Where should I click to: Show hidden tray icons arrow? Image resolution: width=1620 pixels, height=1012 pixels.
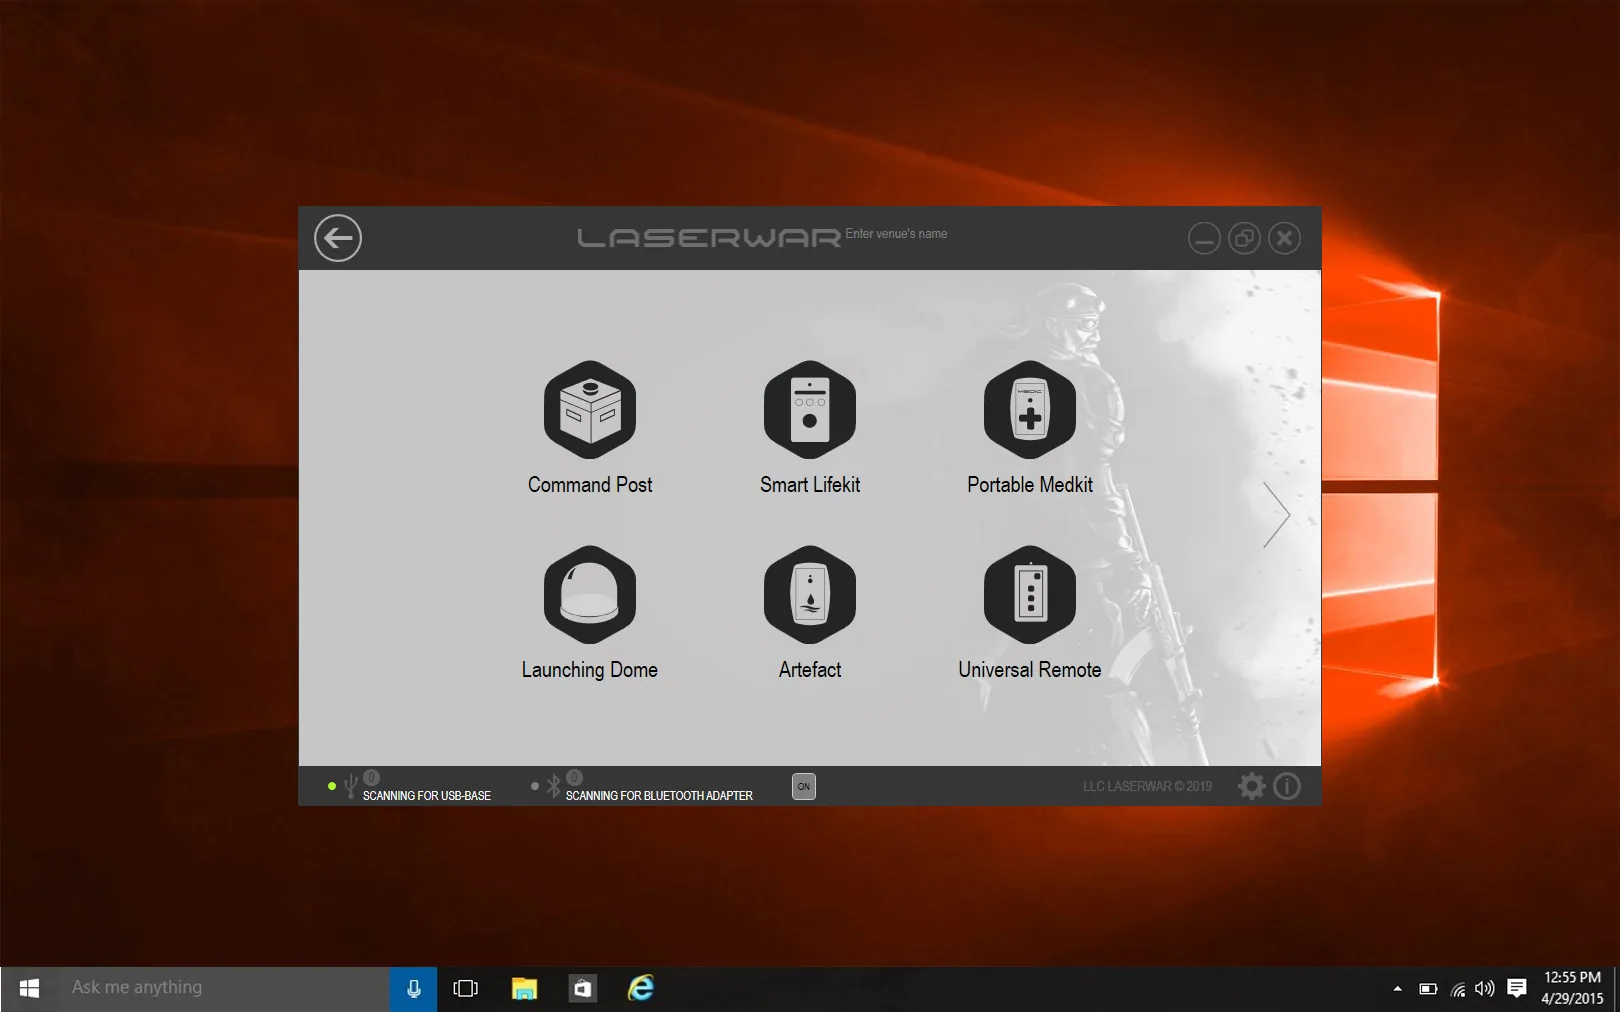click(x=1397, y=989)
